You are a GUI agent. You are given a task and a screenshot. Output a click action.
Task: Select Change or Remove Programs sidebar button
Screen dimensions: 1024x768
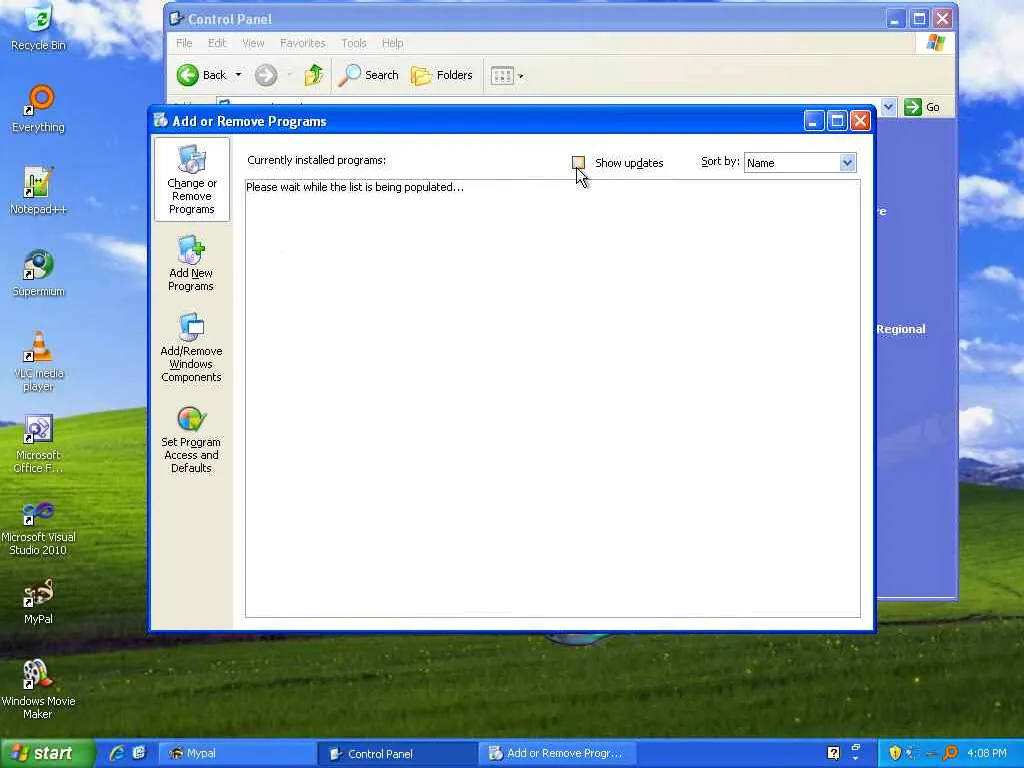click(x=191, y=180)
